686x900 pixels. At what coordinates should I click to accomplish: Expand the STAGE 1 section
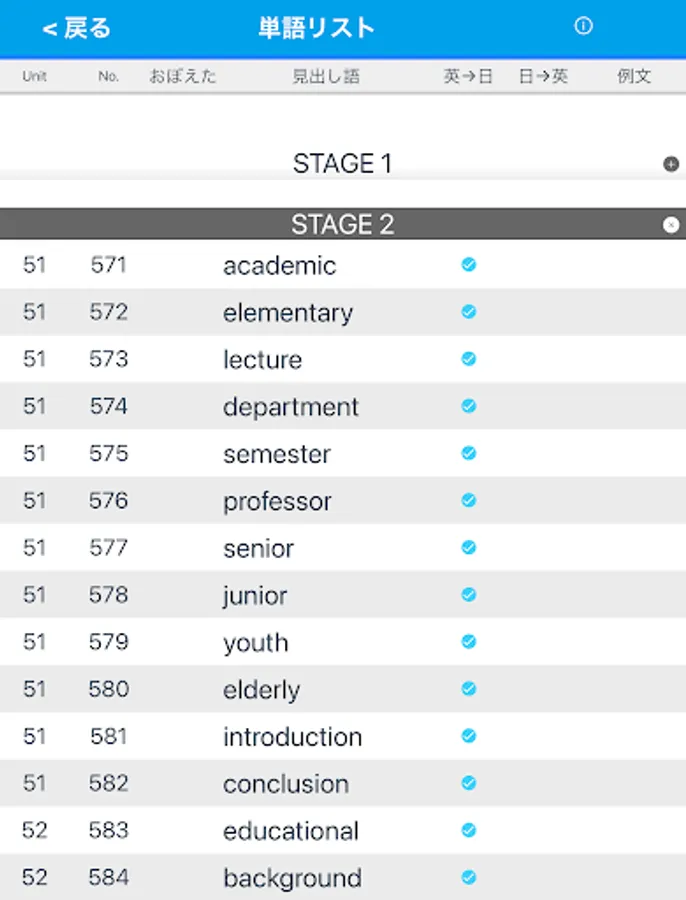(671, 165)
